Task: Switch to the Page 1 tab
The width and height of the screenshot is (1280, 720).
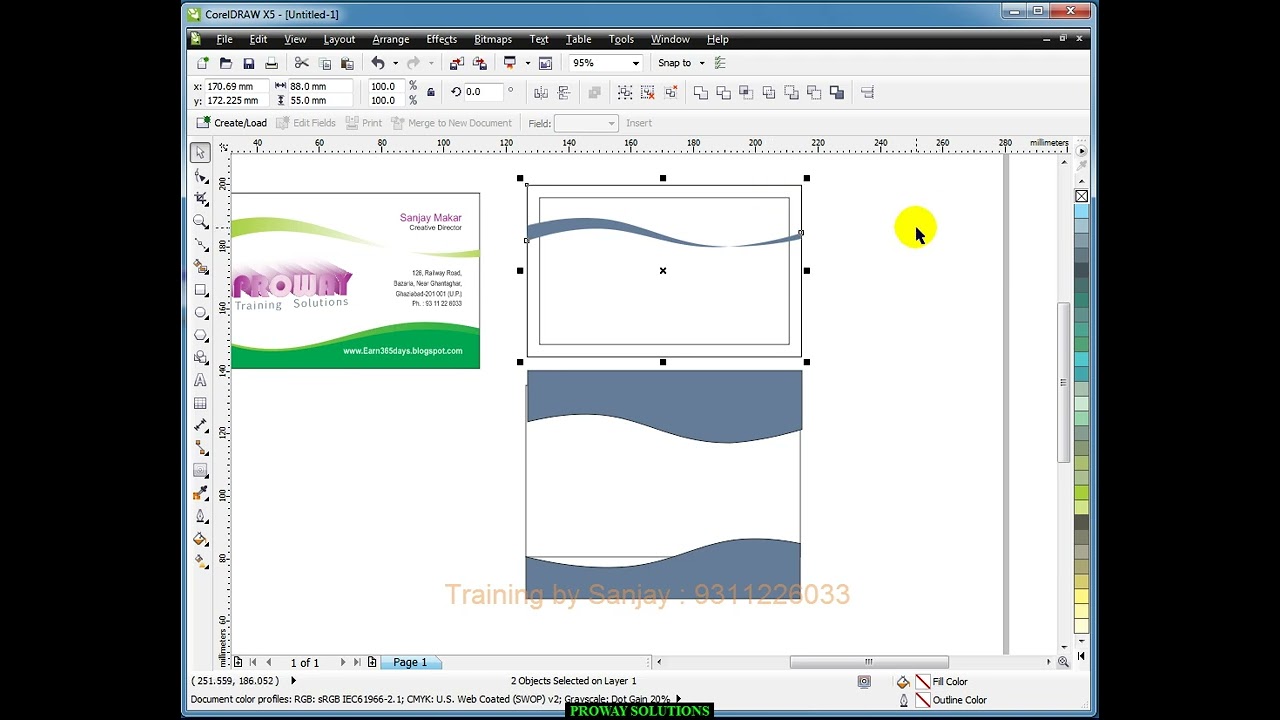Action: tap(410, 662)
